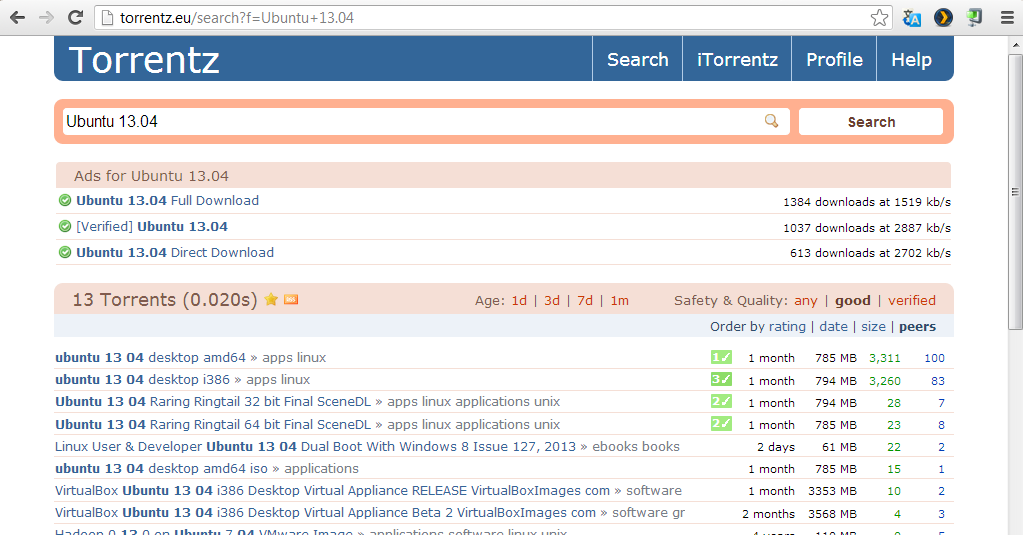1023x535 pixels.
Task: Open ubuntu 13 04 desktop amd64 iso torrent
Action: [161, 468]
